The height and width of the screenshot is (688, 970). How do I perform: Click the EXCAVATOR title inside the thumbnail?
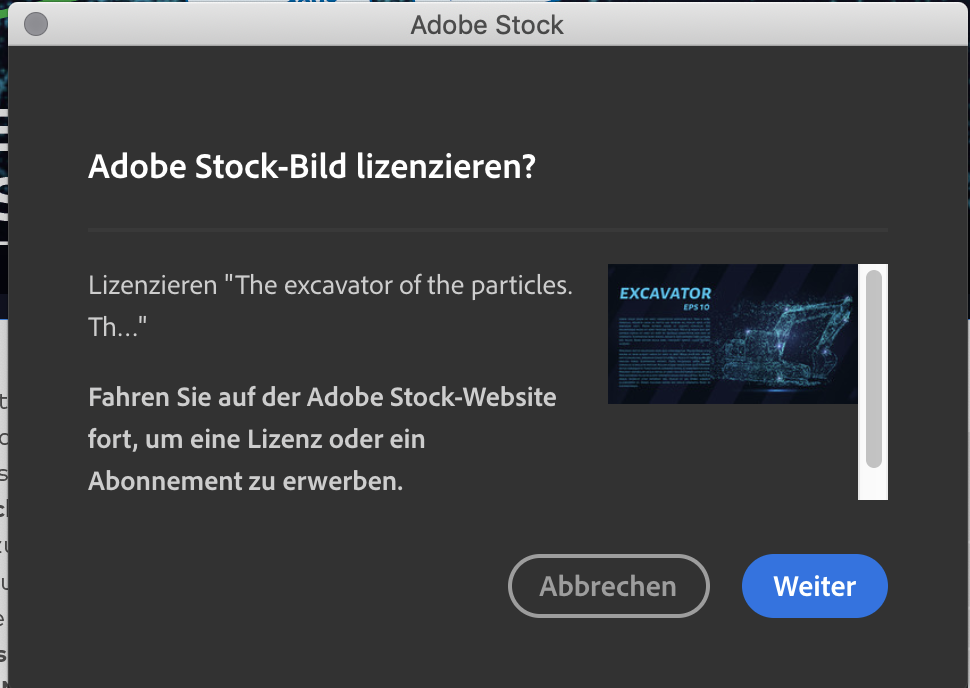point(665,293)
